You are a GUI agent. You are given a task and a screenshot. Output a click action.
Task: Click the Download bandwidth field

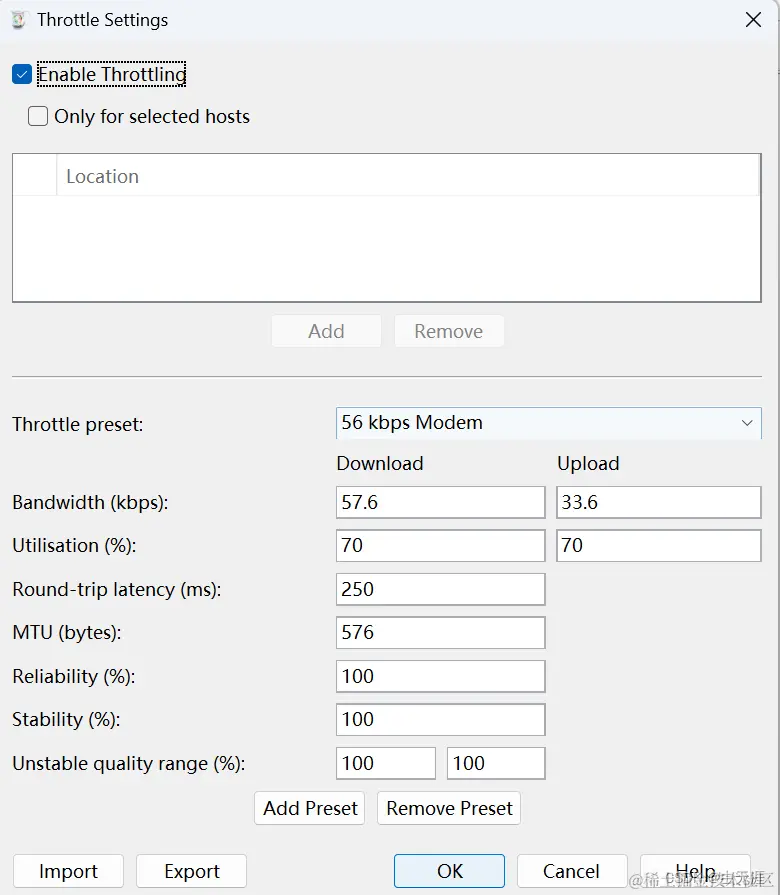(x=440, y=502)
